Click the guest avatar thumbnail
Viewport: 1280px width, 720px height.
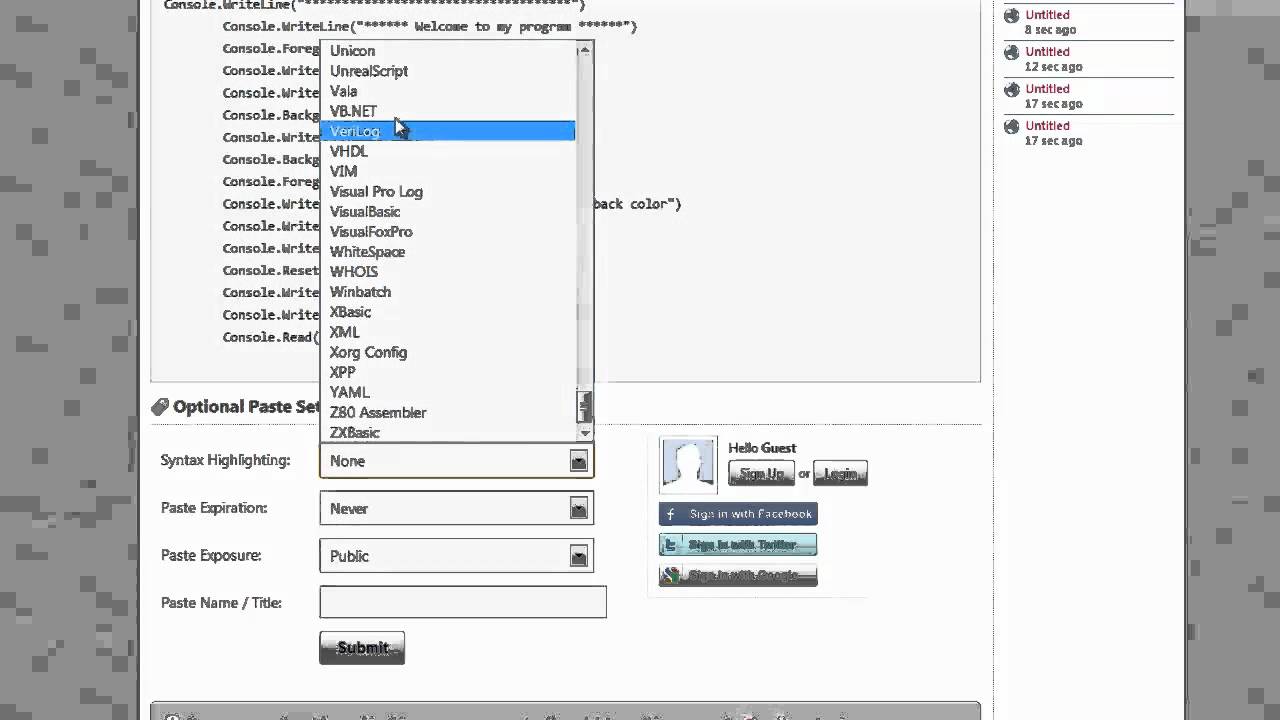(688, 465)
